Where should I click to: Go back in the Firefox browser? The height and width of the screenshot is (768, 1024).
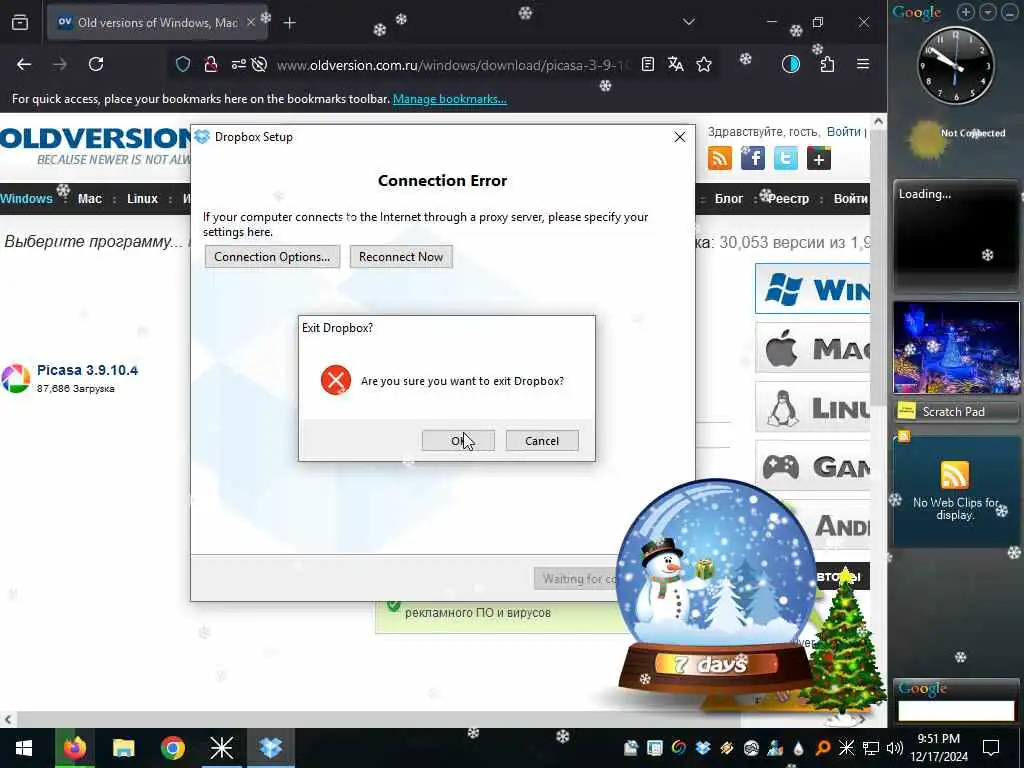coord(24,64)
